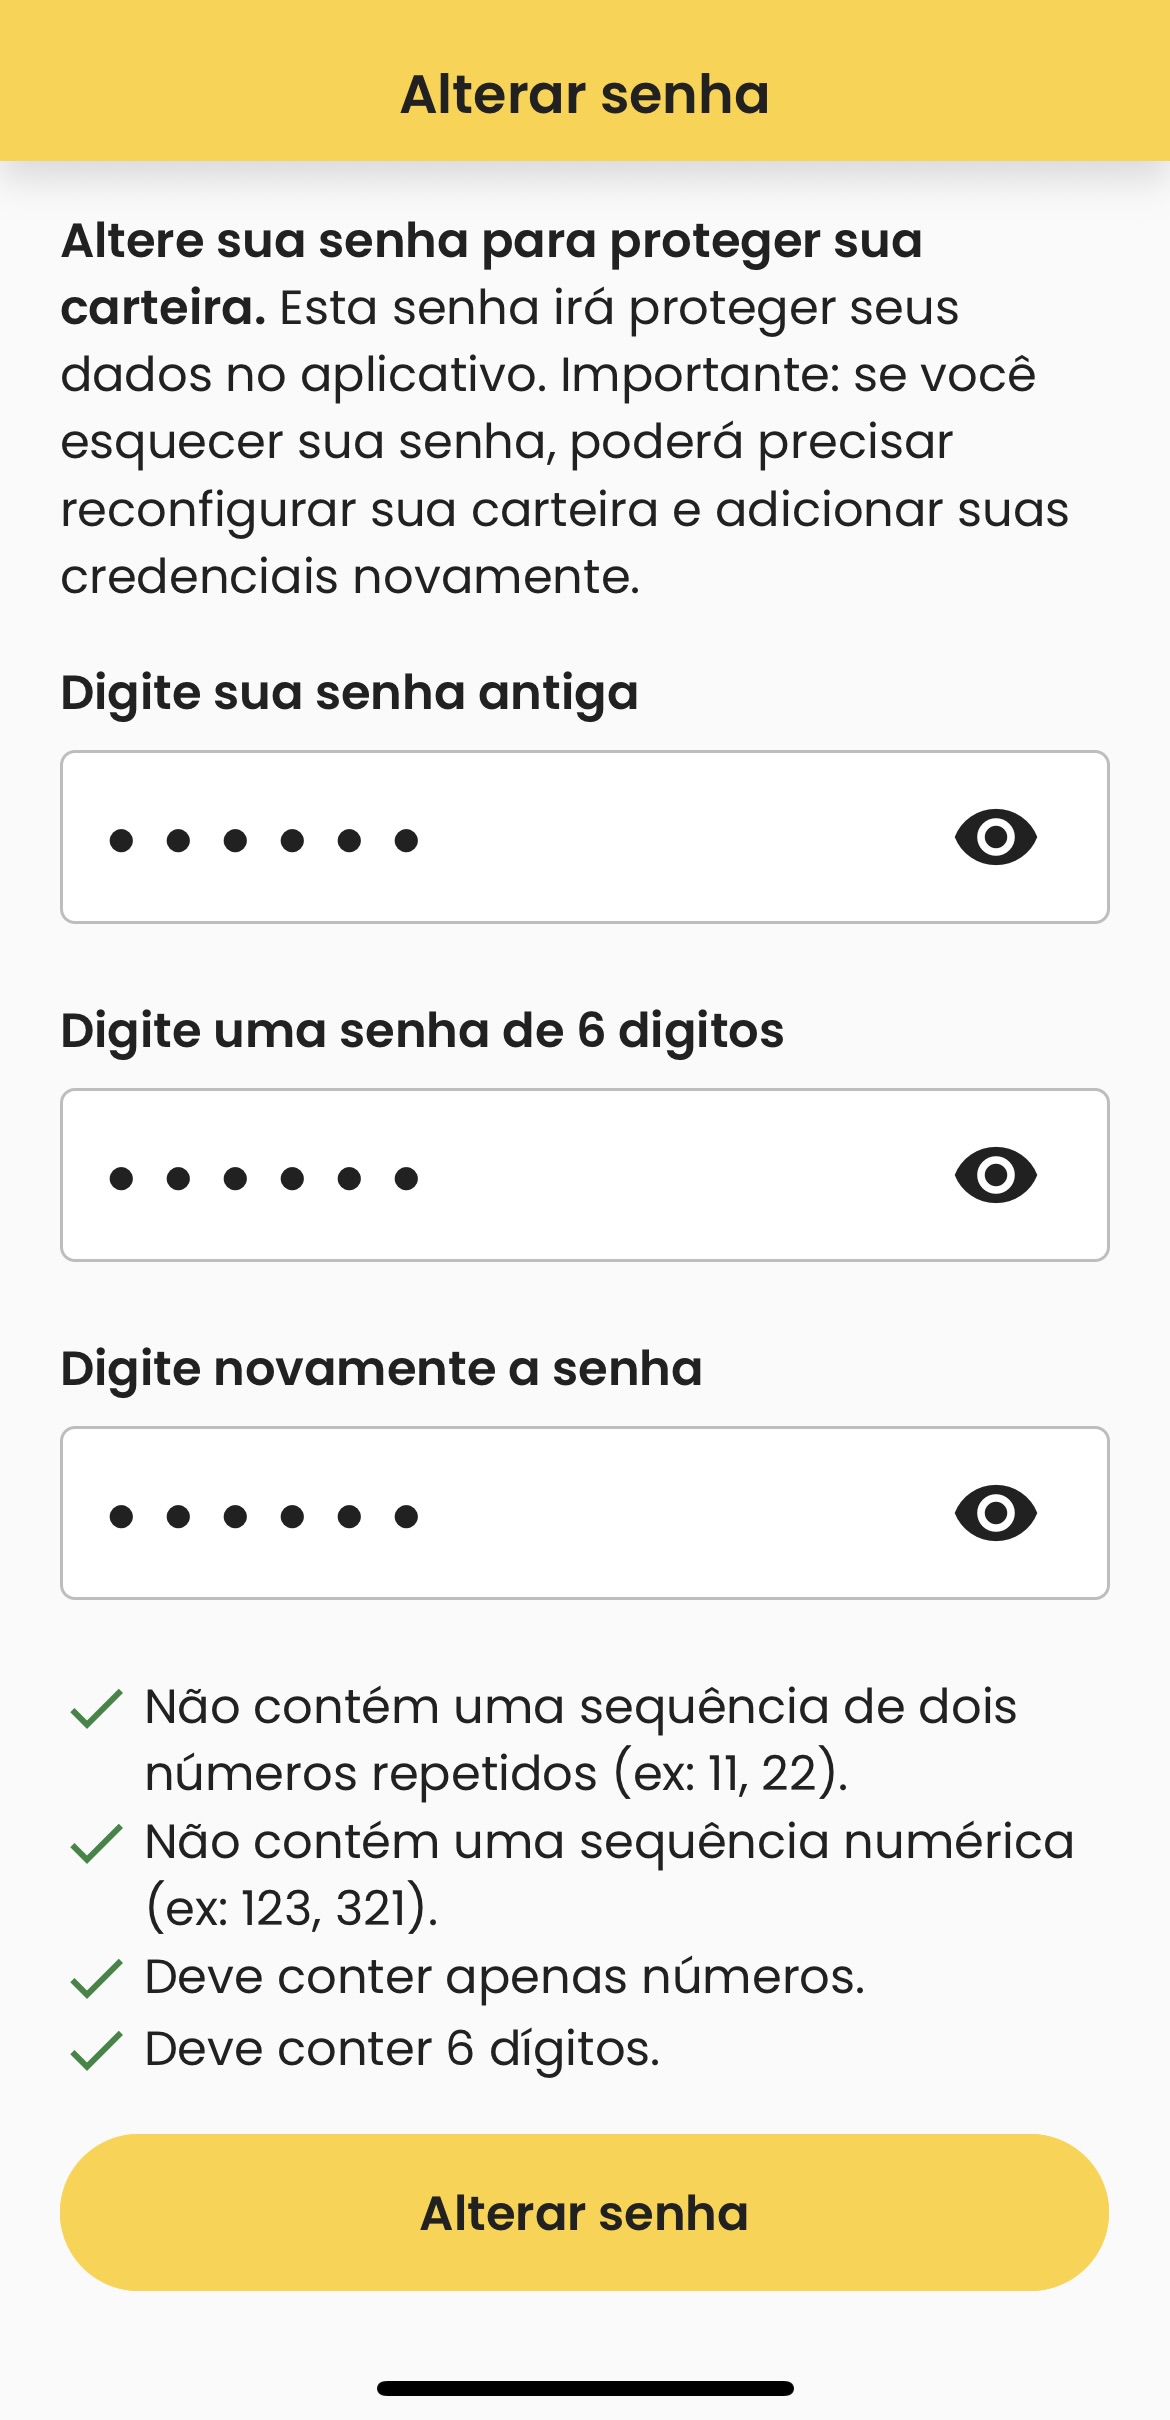Tap the 'Digite uma senha de 6 digitos' label
The height and width of the screenshot is (2420, 1170).
tap(422, 1030)
